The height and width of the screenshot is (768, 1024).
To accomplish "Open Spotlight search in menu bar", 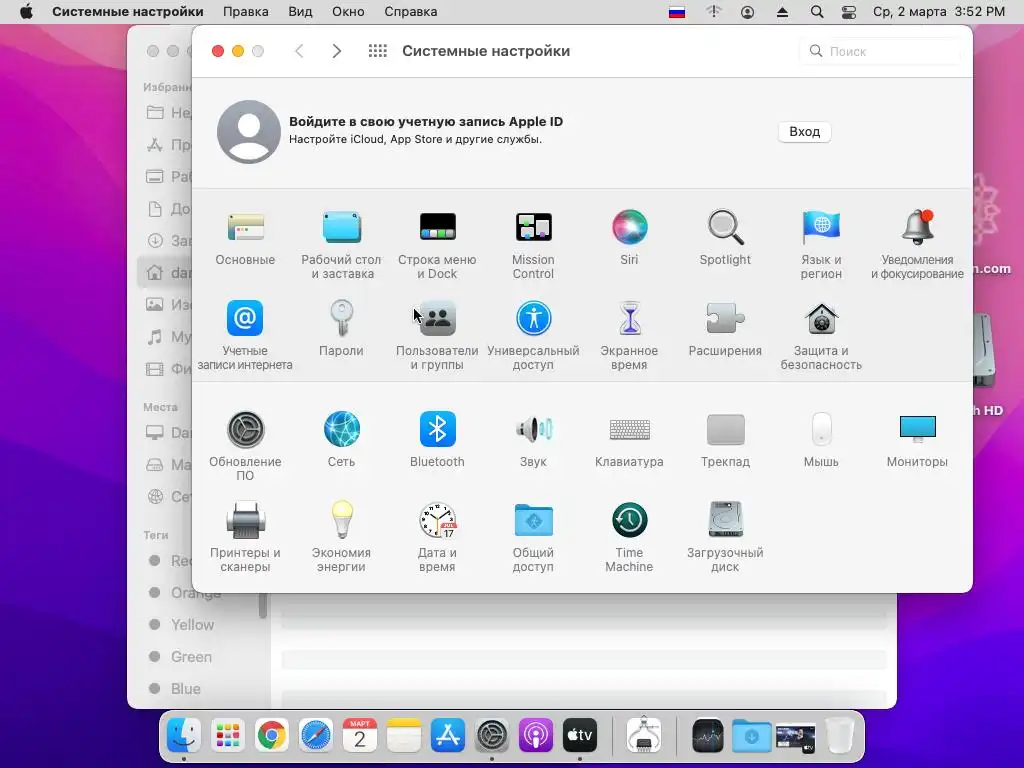I will coord(817,12).
